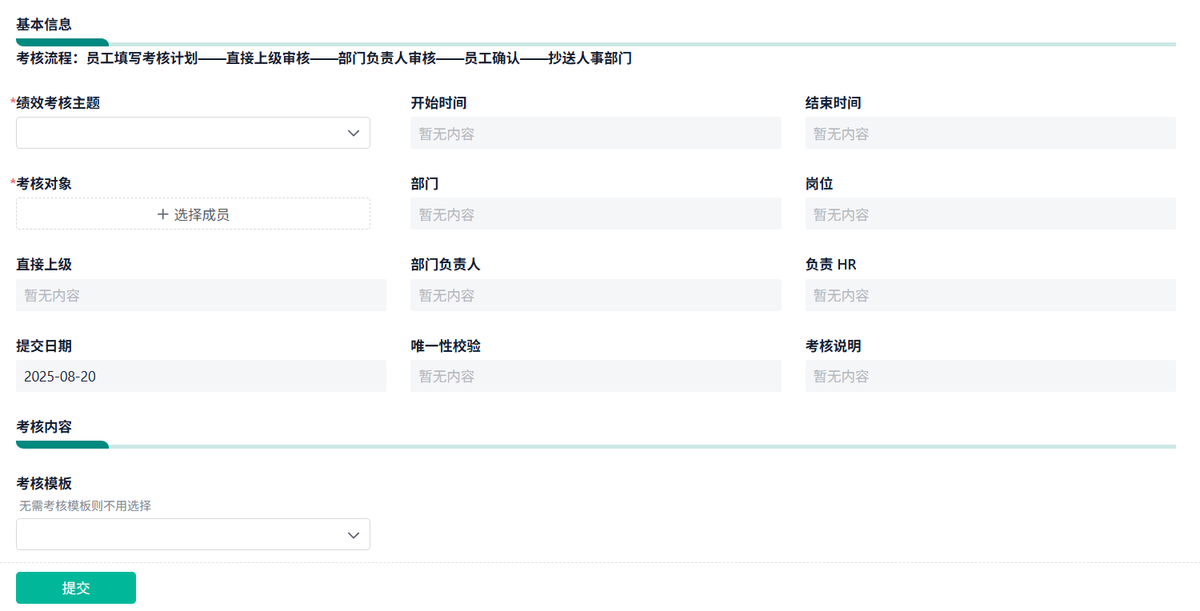Click the 结束时间 field
Image resolution: width=1200 pixels, height=611 pixels.
990,133
